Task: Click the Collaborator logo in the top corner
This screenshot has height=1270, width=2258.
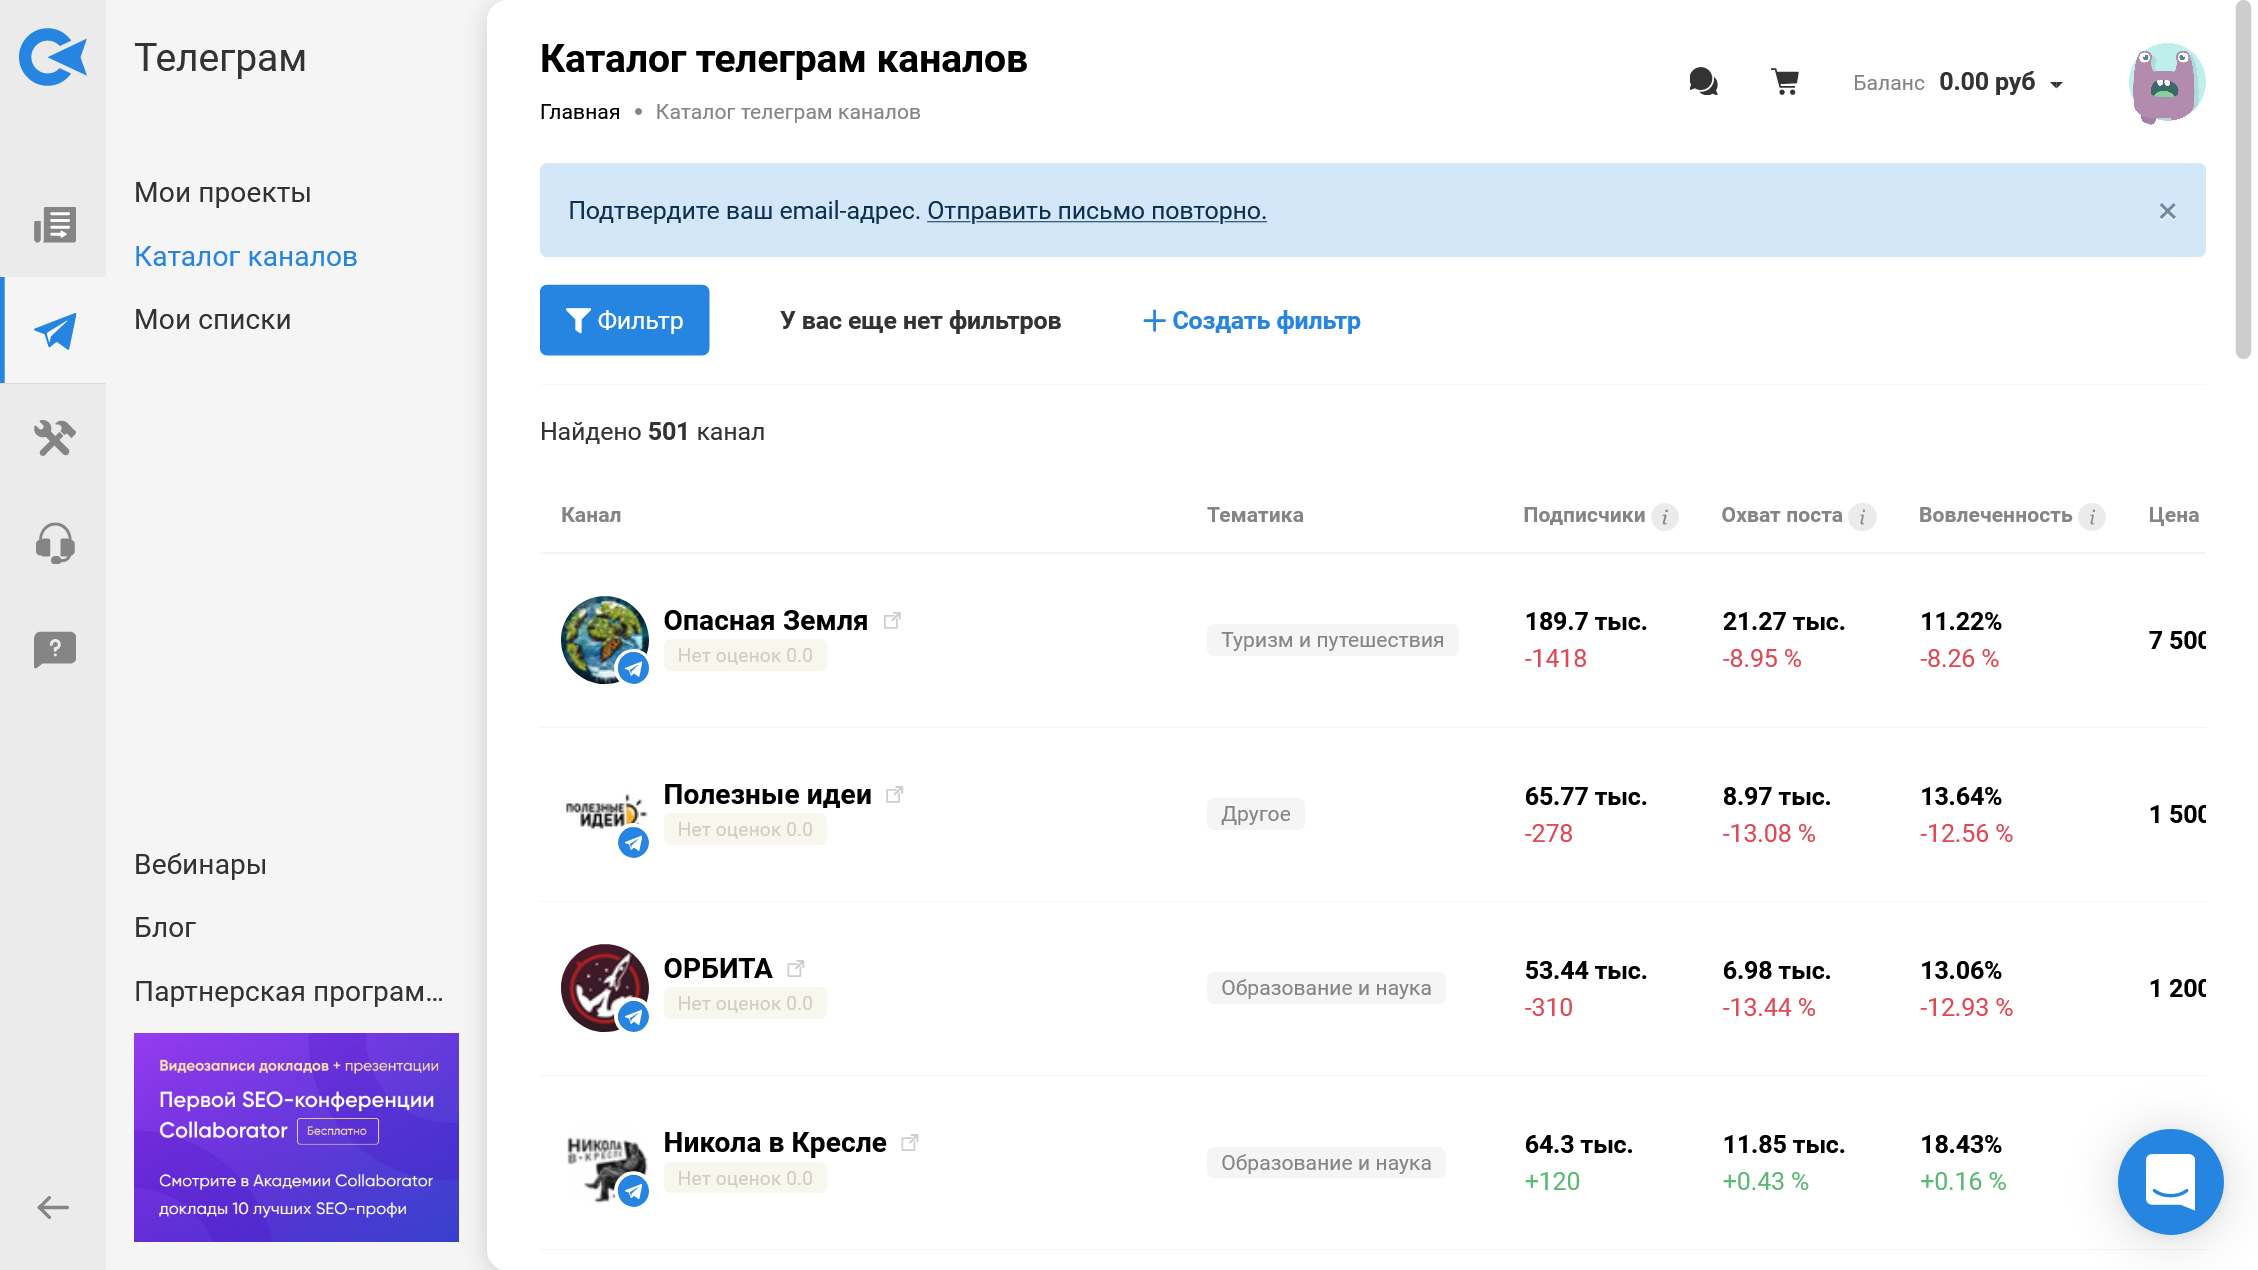Action: [51, 57]
